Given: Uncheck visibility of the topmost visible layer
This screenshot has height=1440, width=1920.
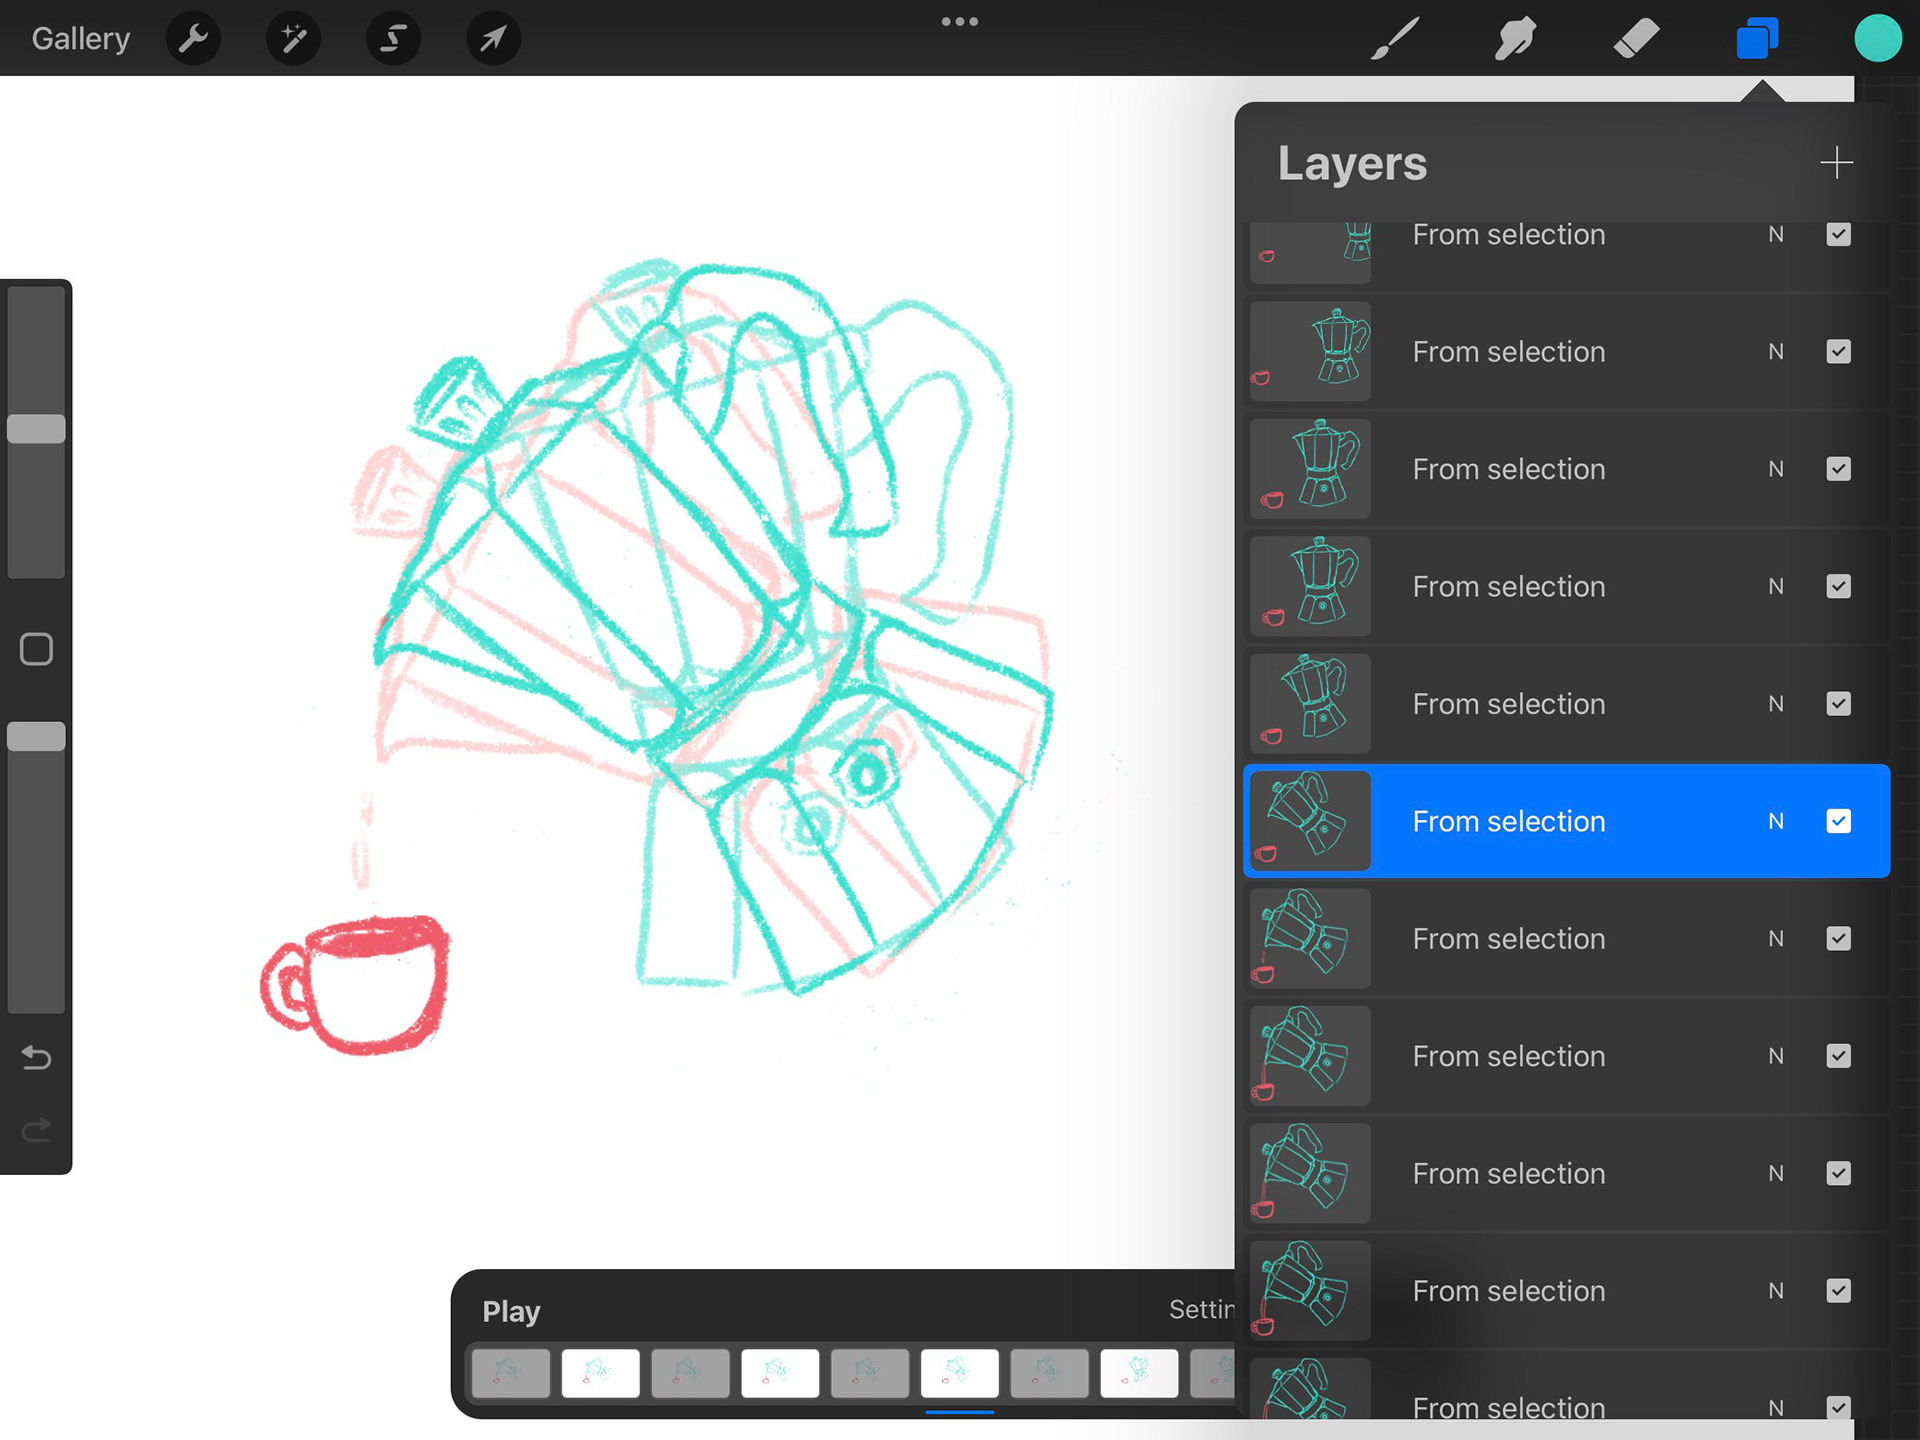Looking at the screenshot, I should pyautogui.click(x=1838, y=235).
